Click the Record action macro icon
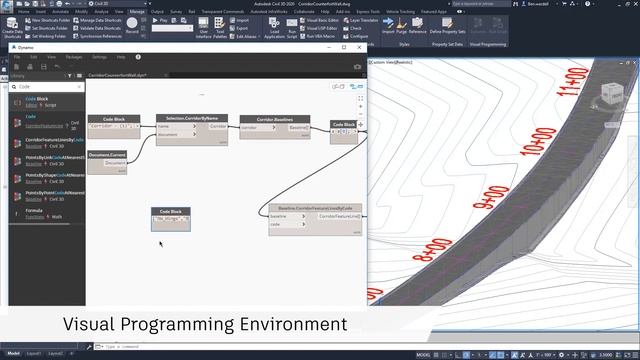Viewport: 640px width, 360px height. coord(132,24)
